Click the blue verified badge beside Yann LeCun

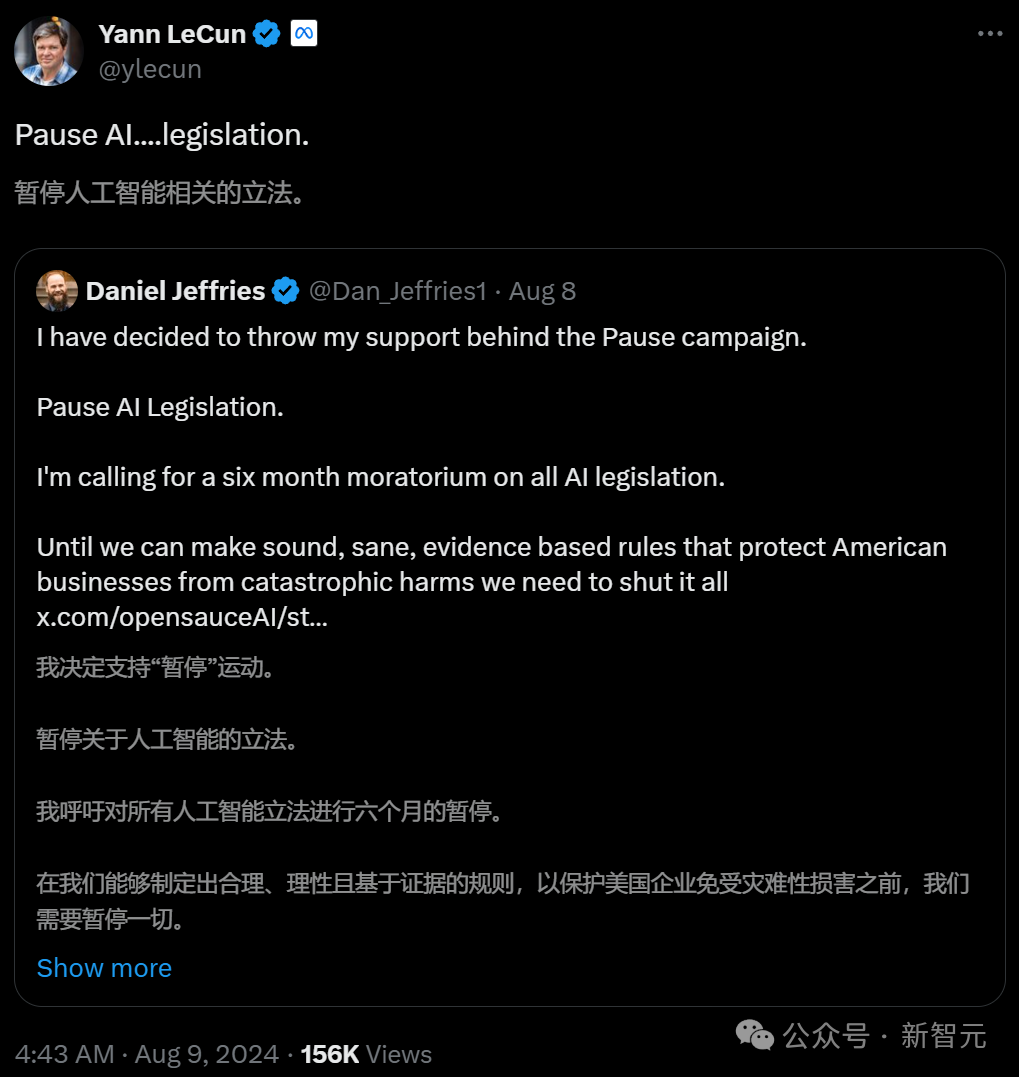pos(266,34)
